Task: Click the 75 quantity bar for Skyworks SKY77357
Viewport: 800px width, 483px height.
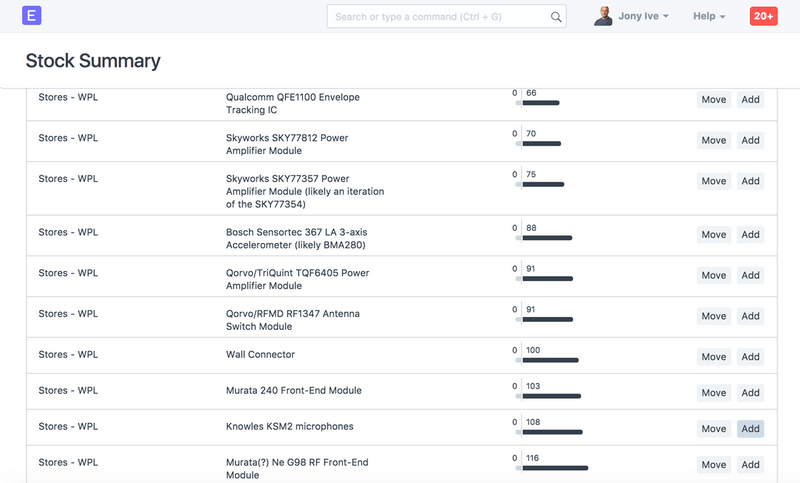Action: tap(543, 184)
